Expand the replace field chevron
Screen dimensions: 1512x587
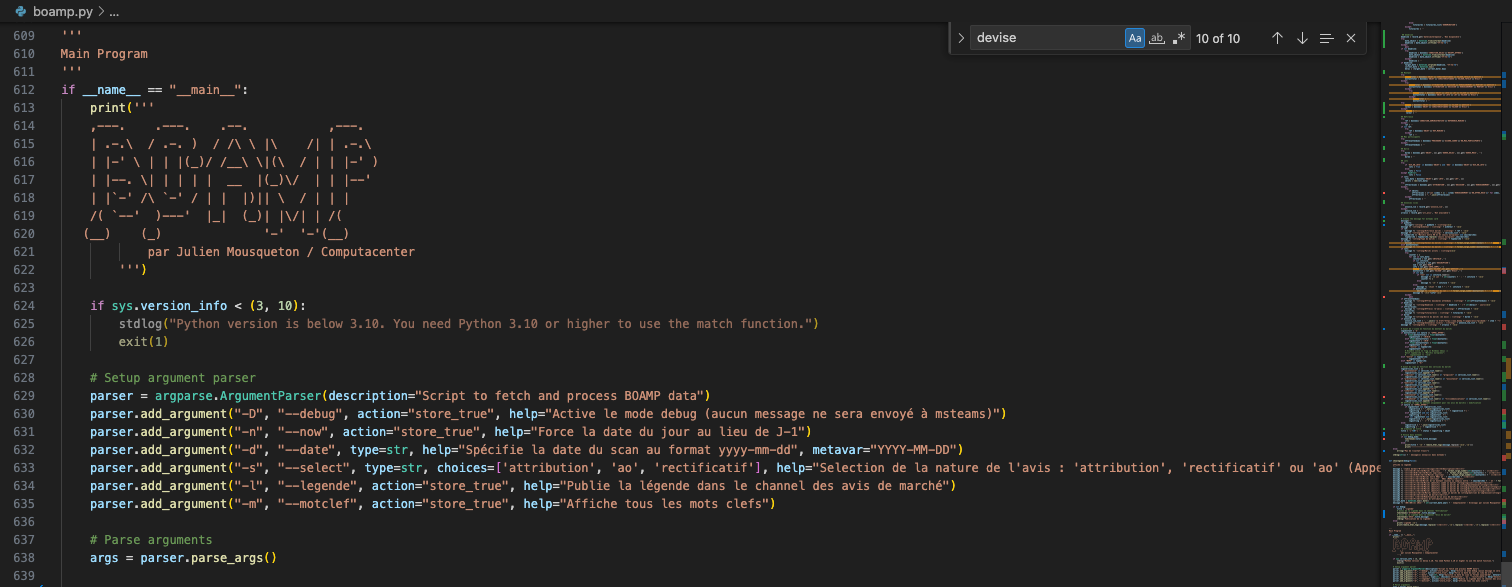point(961,38)
